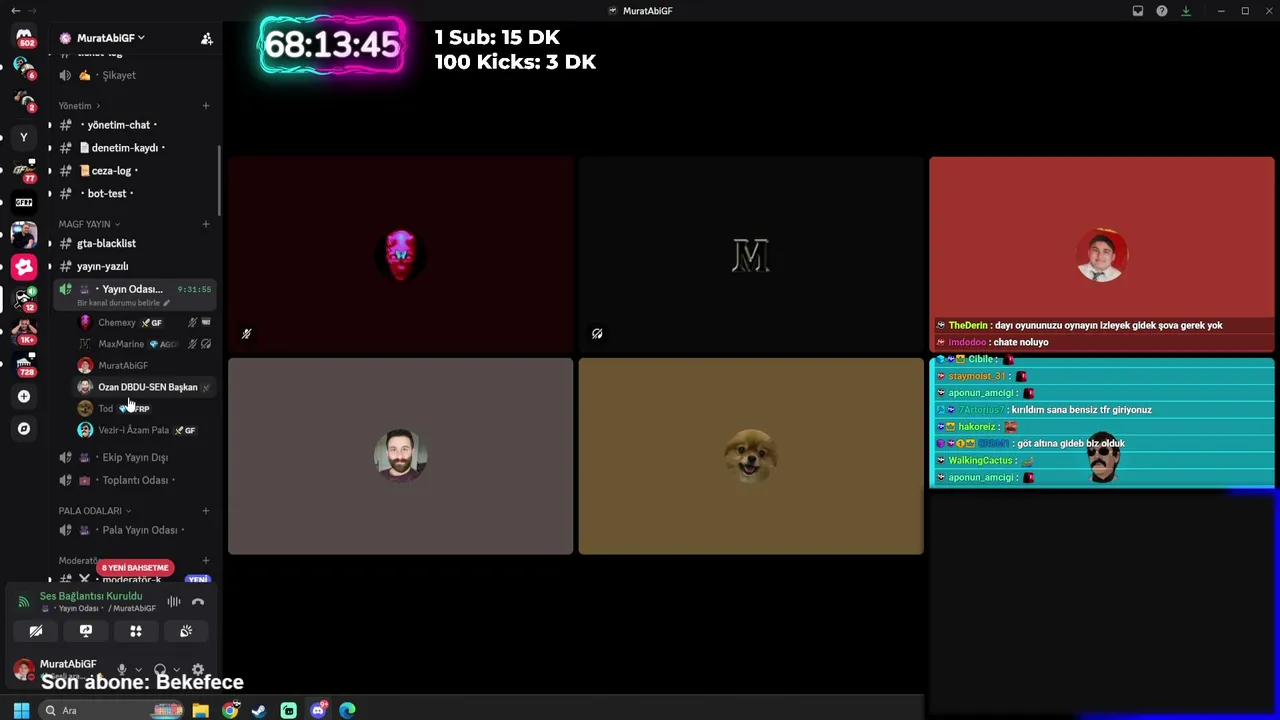The height and width of the screenshot is (720, 1280).
Task: Open the yayın-yazılı channel
Action: [x=134, y=267]
